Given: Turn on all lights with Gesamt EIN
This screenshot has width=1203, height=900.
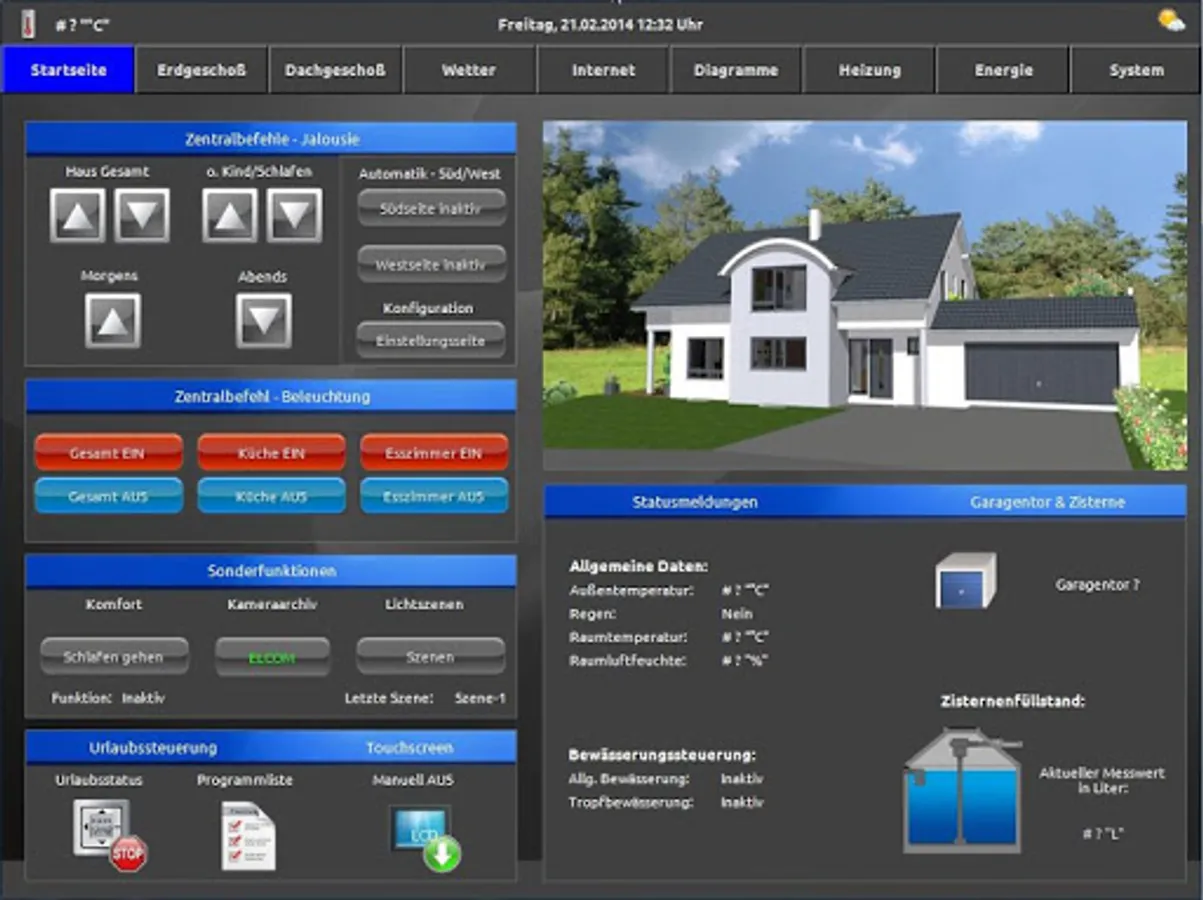Looking at the screenshot, I should coord(108,453).
